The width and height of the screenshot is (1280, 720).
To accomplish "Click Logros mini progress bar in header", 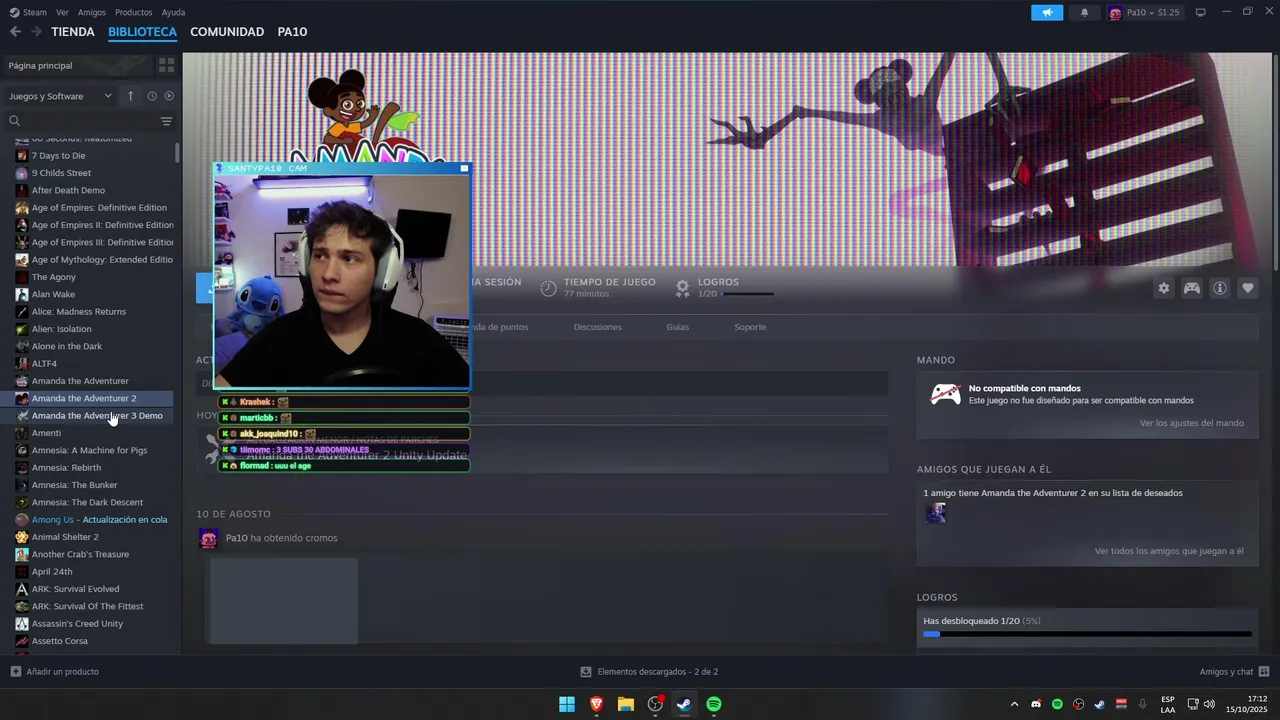I will tap(748, 294).
